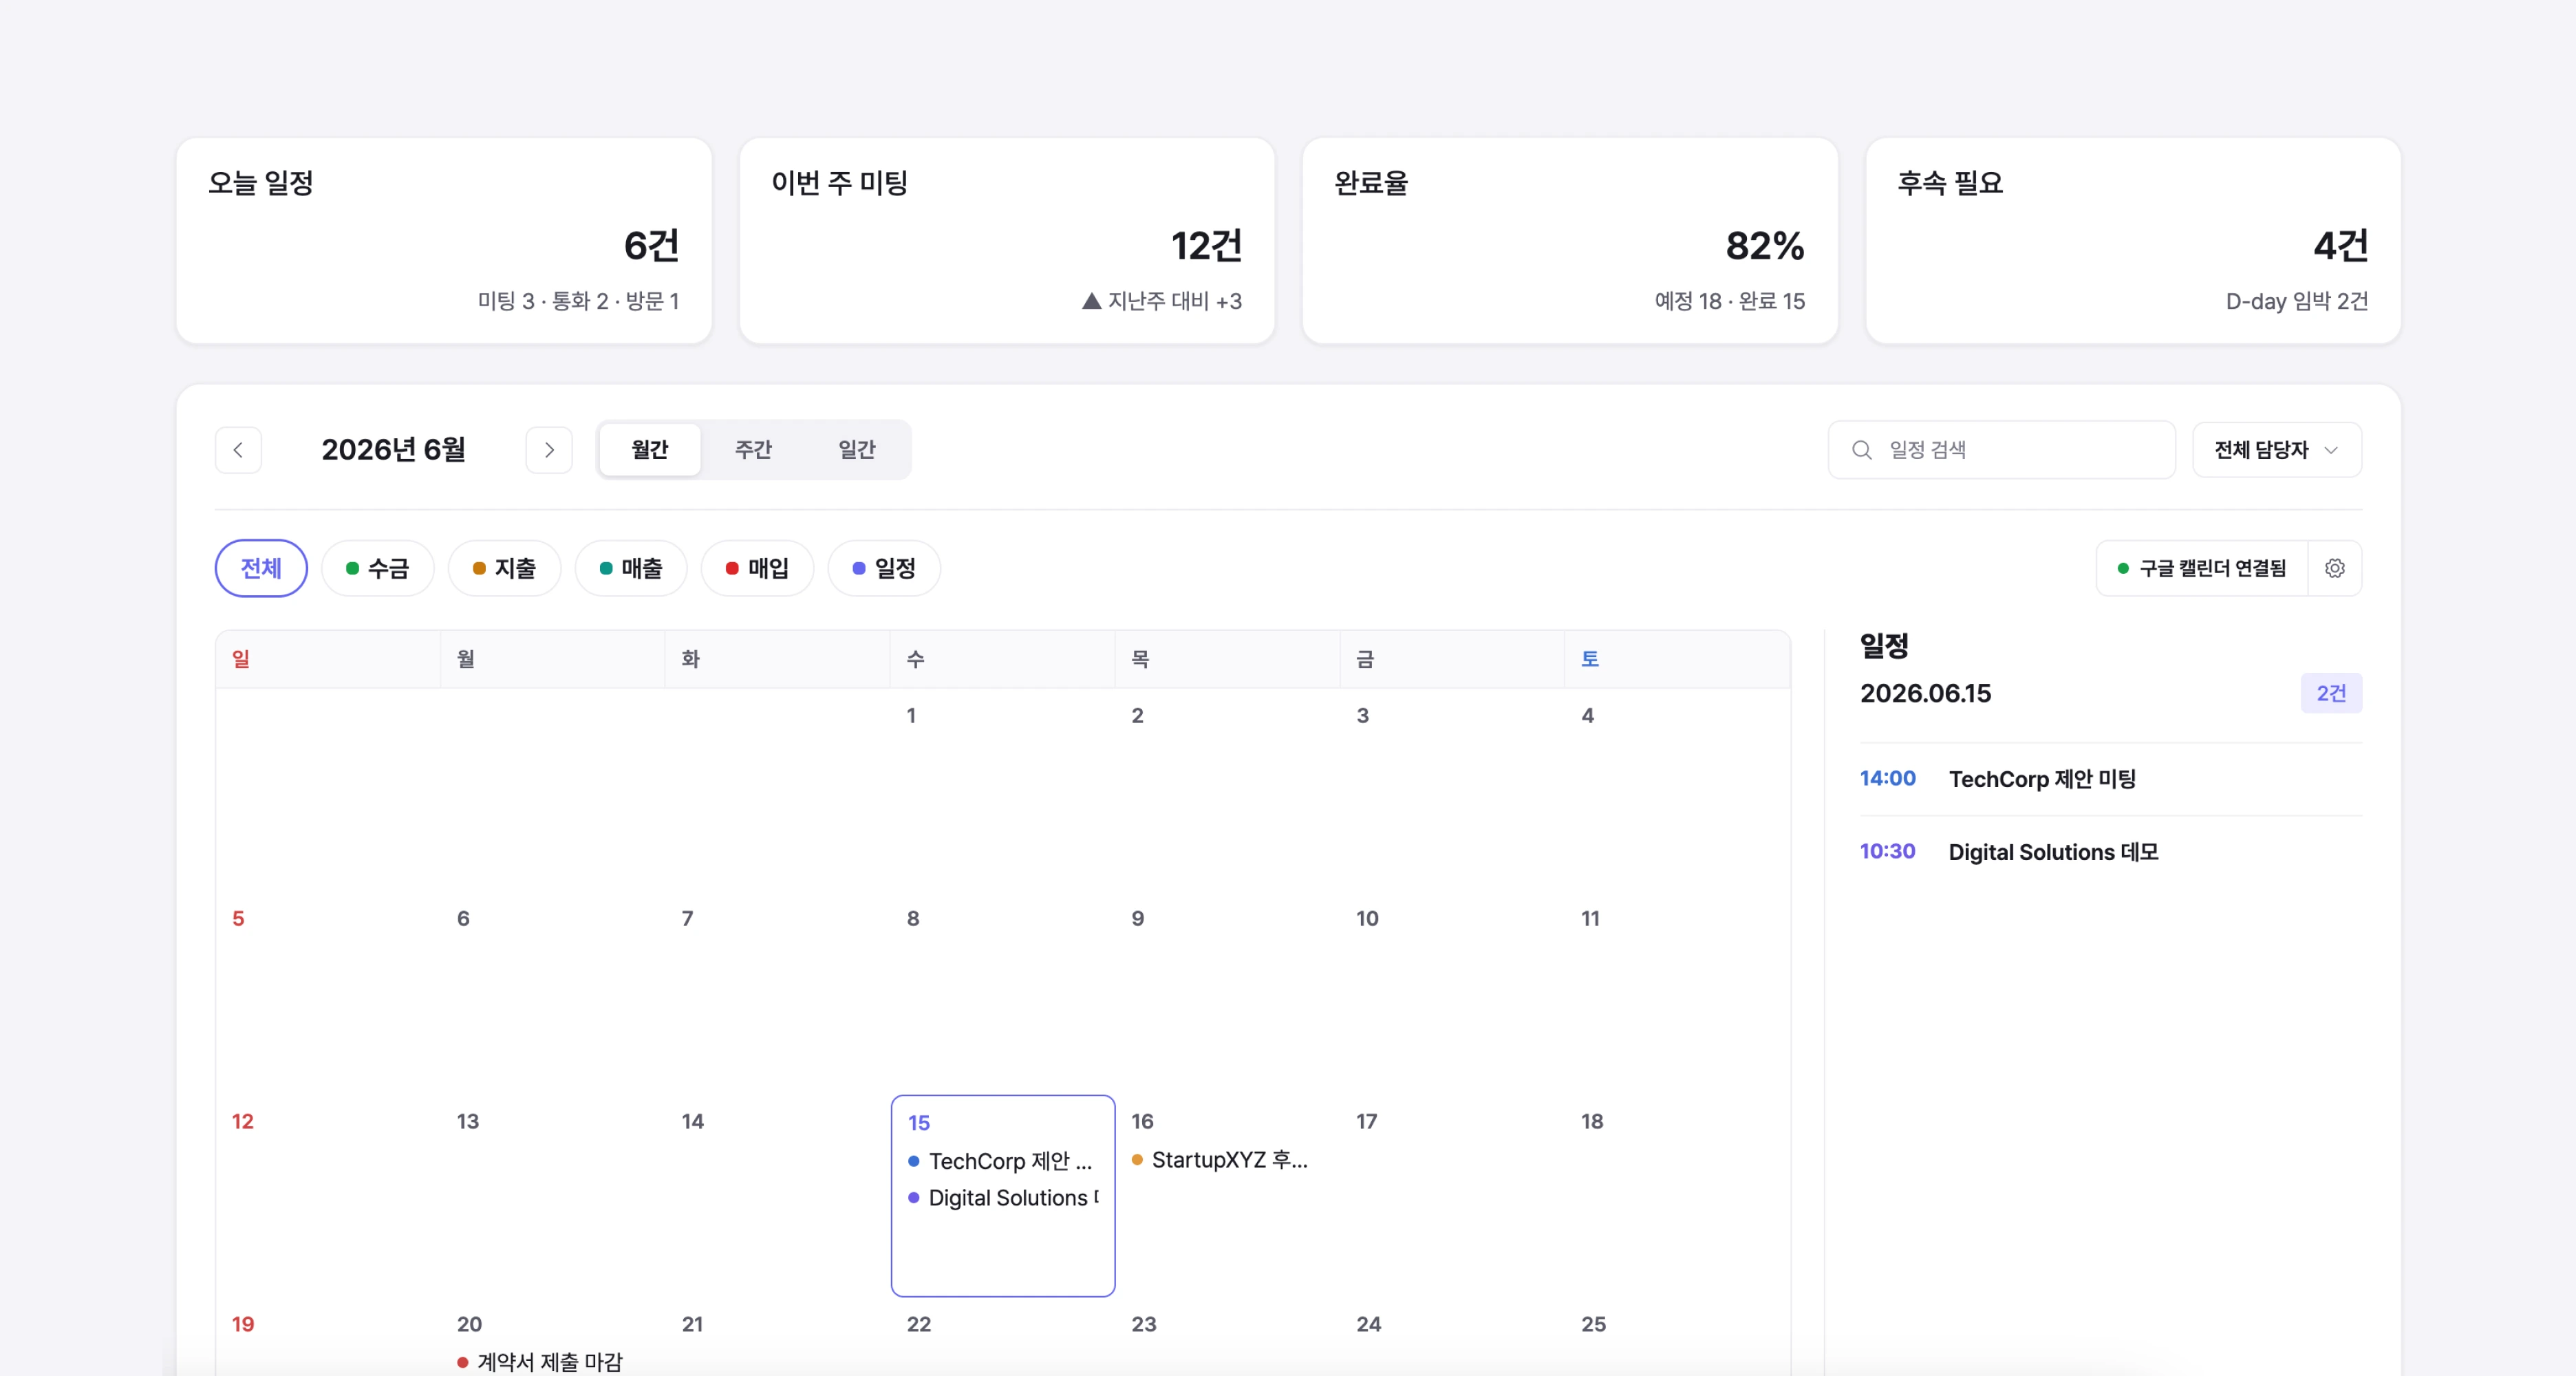
Task: Toggle the 일정 filter chip
Action: click(x=884, y=568)
